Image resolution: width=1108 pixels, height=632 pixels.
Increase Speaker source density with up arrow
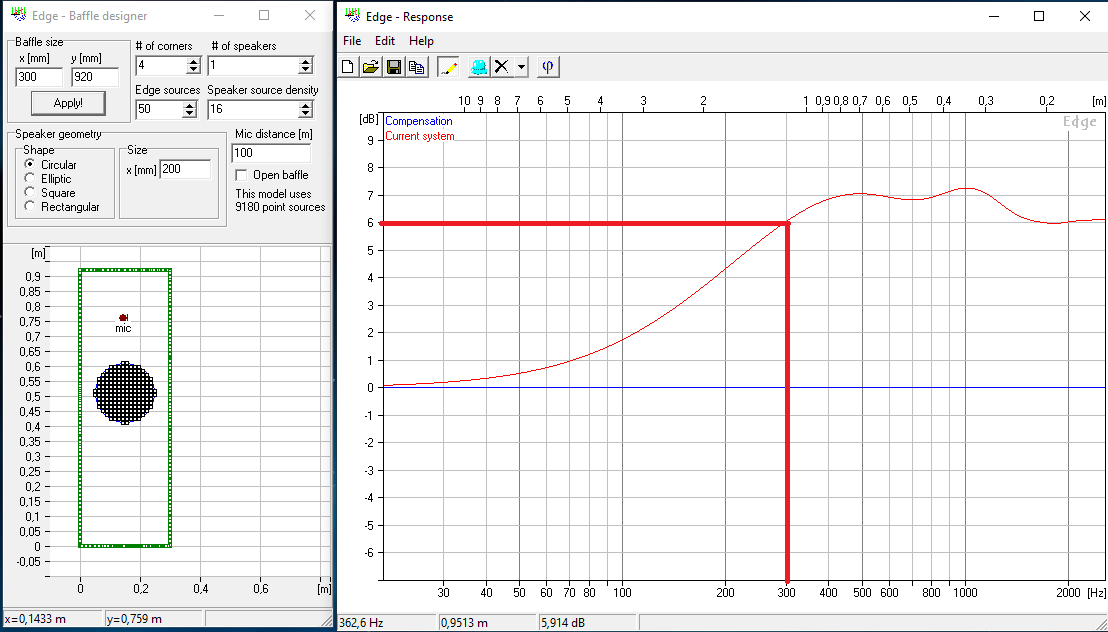[x=305, y=105]
